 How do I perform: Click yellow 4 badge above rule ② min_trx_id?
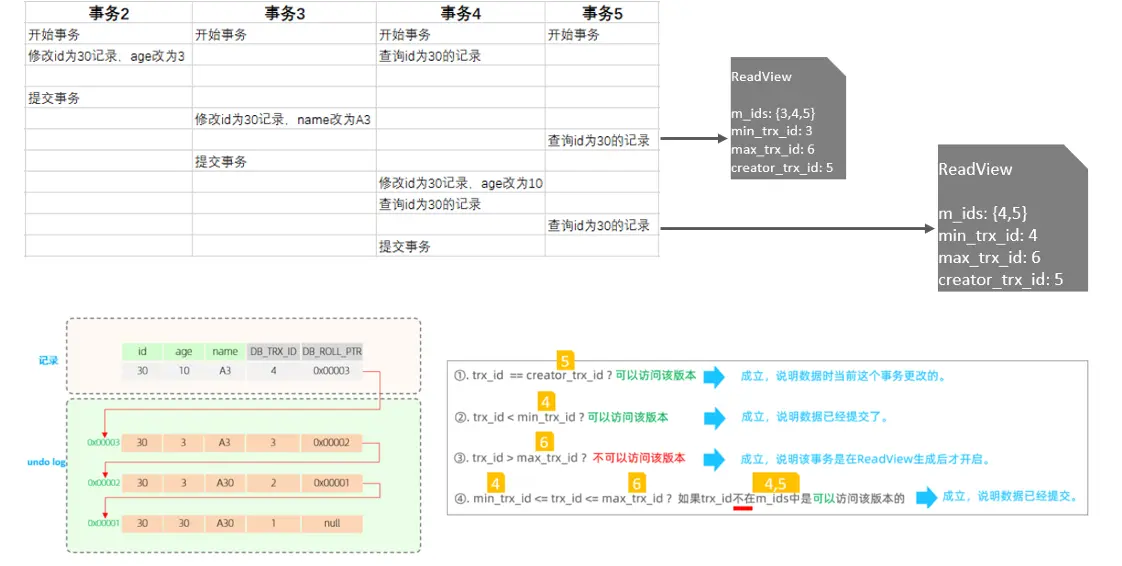pos(545,401)
